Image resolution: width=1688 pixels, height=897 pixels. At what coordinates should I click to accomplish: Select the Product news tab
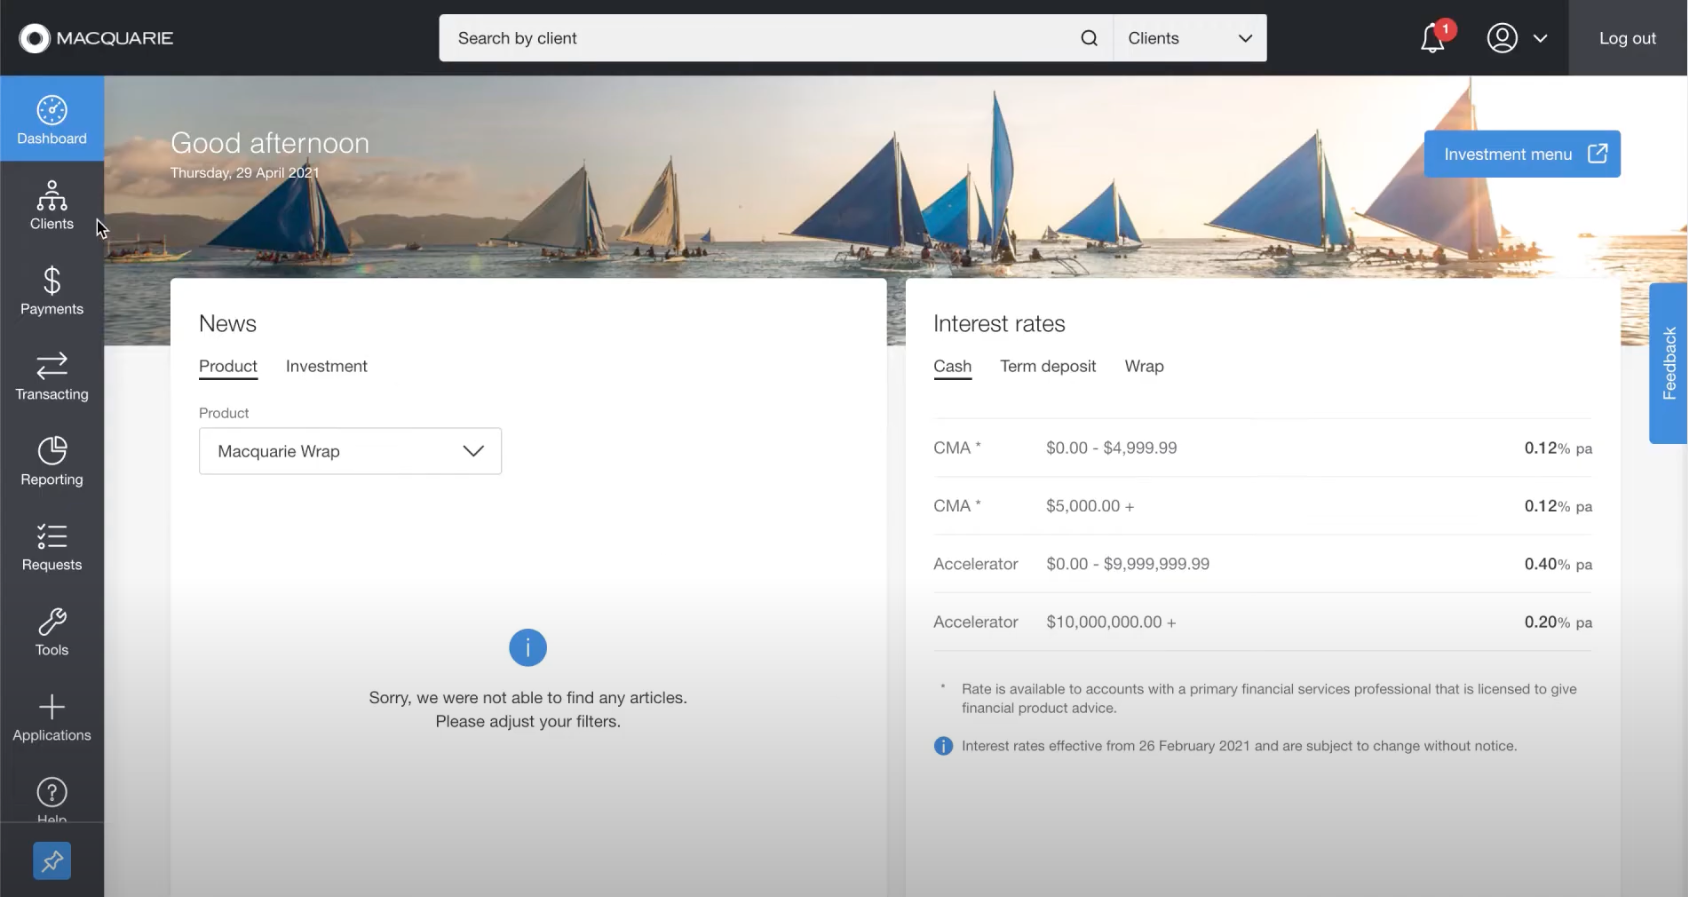pos(228,367)
